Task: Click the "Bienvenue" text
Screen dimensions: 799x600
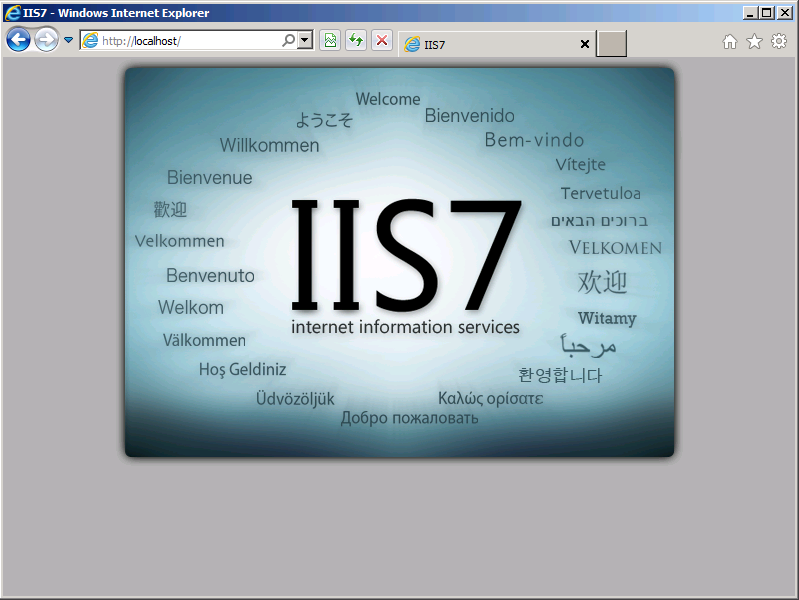Action: [209, 177]
